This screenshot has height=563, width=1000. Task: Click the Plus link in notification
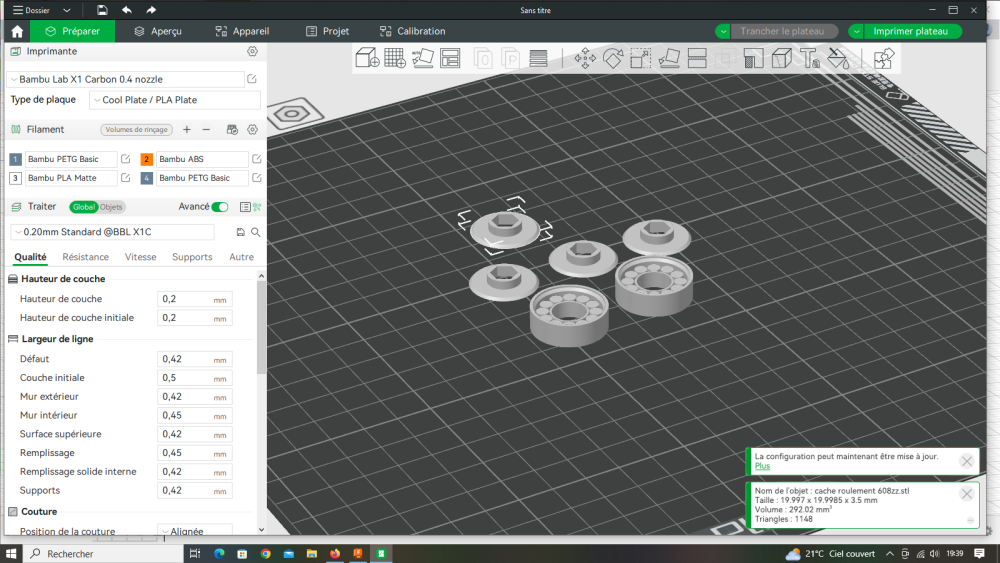point(762,466)
